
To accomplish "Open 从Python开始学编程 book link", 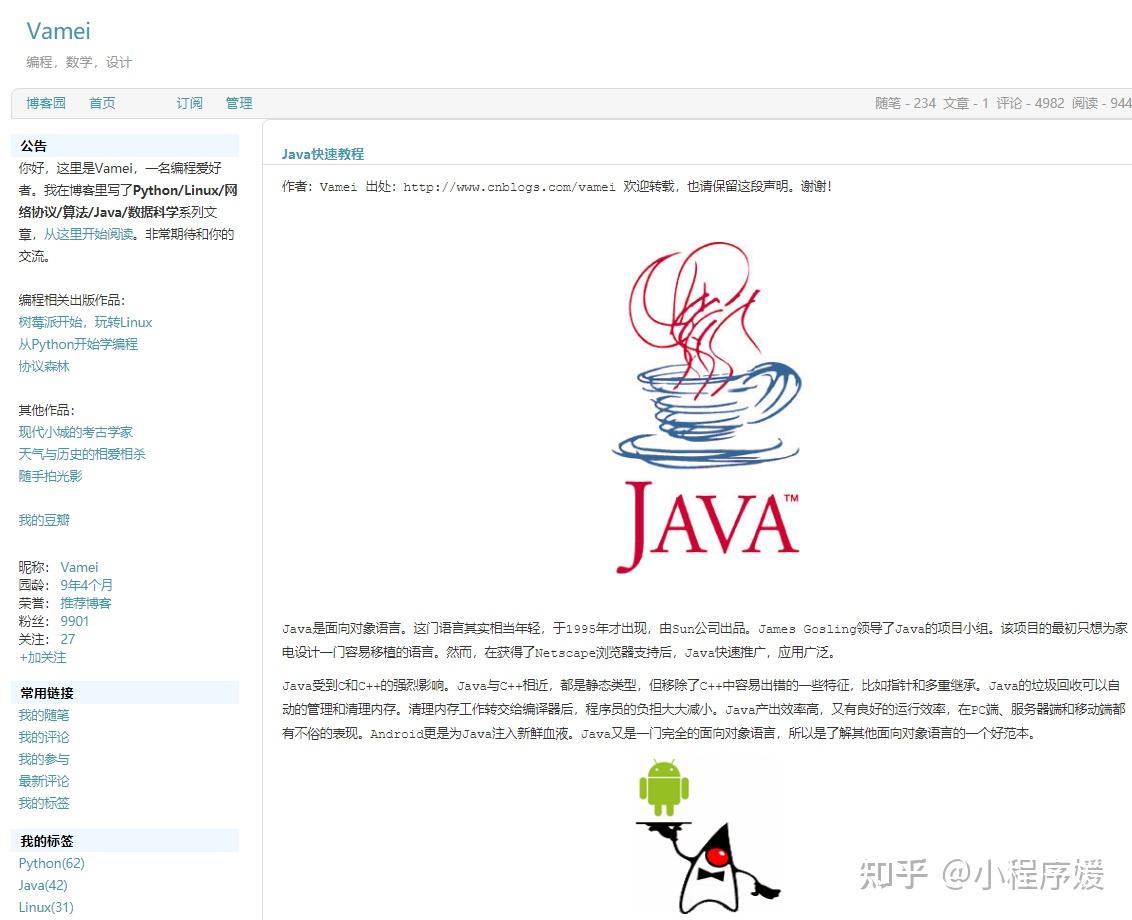I will [78, 344].
